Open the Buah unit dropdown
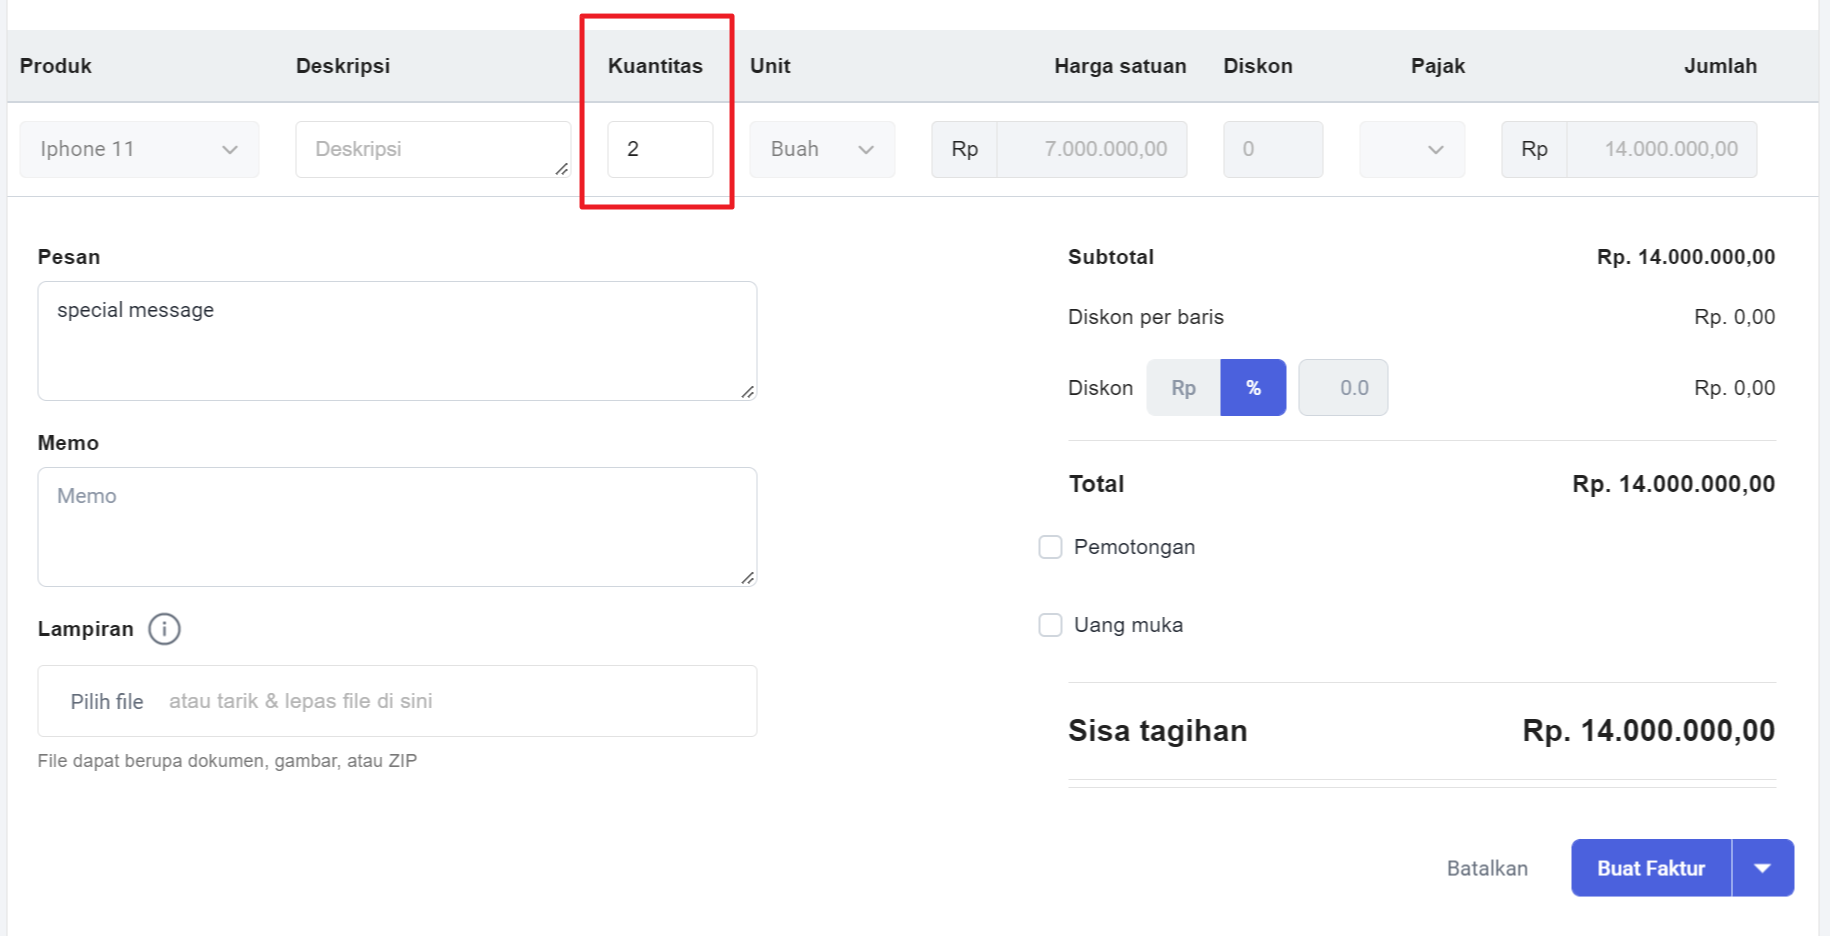 (822, 149)
